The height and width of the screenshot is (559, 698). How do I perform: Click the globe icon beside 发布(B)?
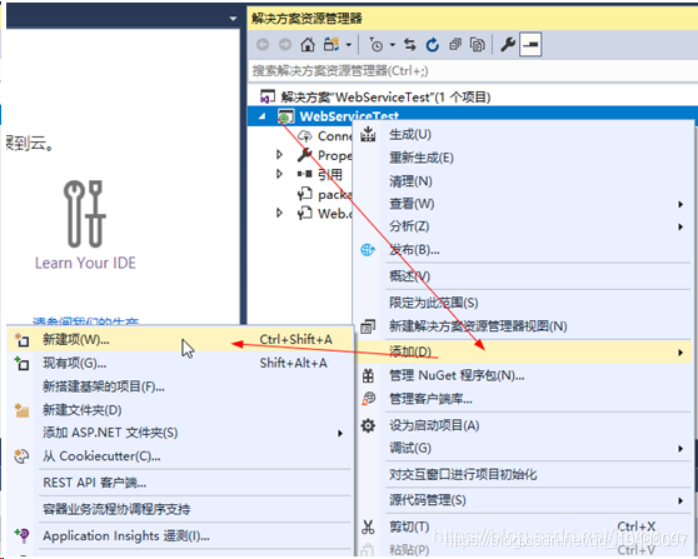(x=368, y=250)
